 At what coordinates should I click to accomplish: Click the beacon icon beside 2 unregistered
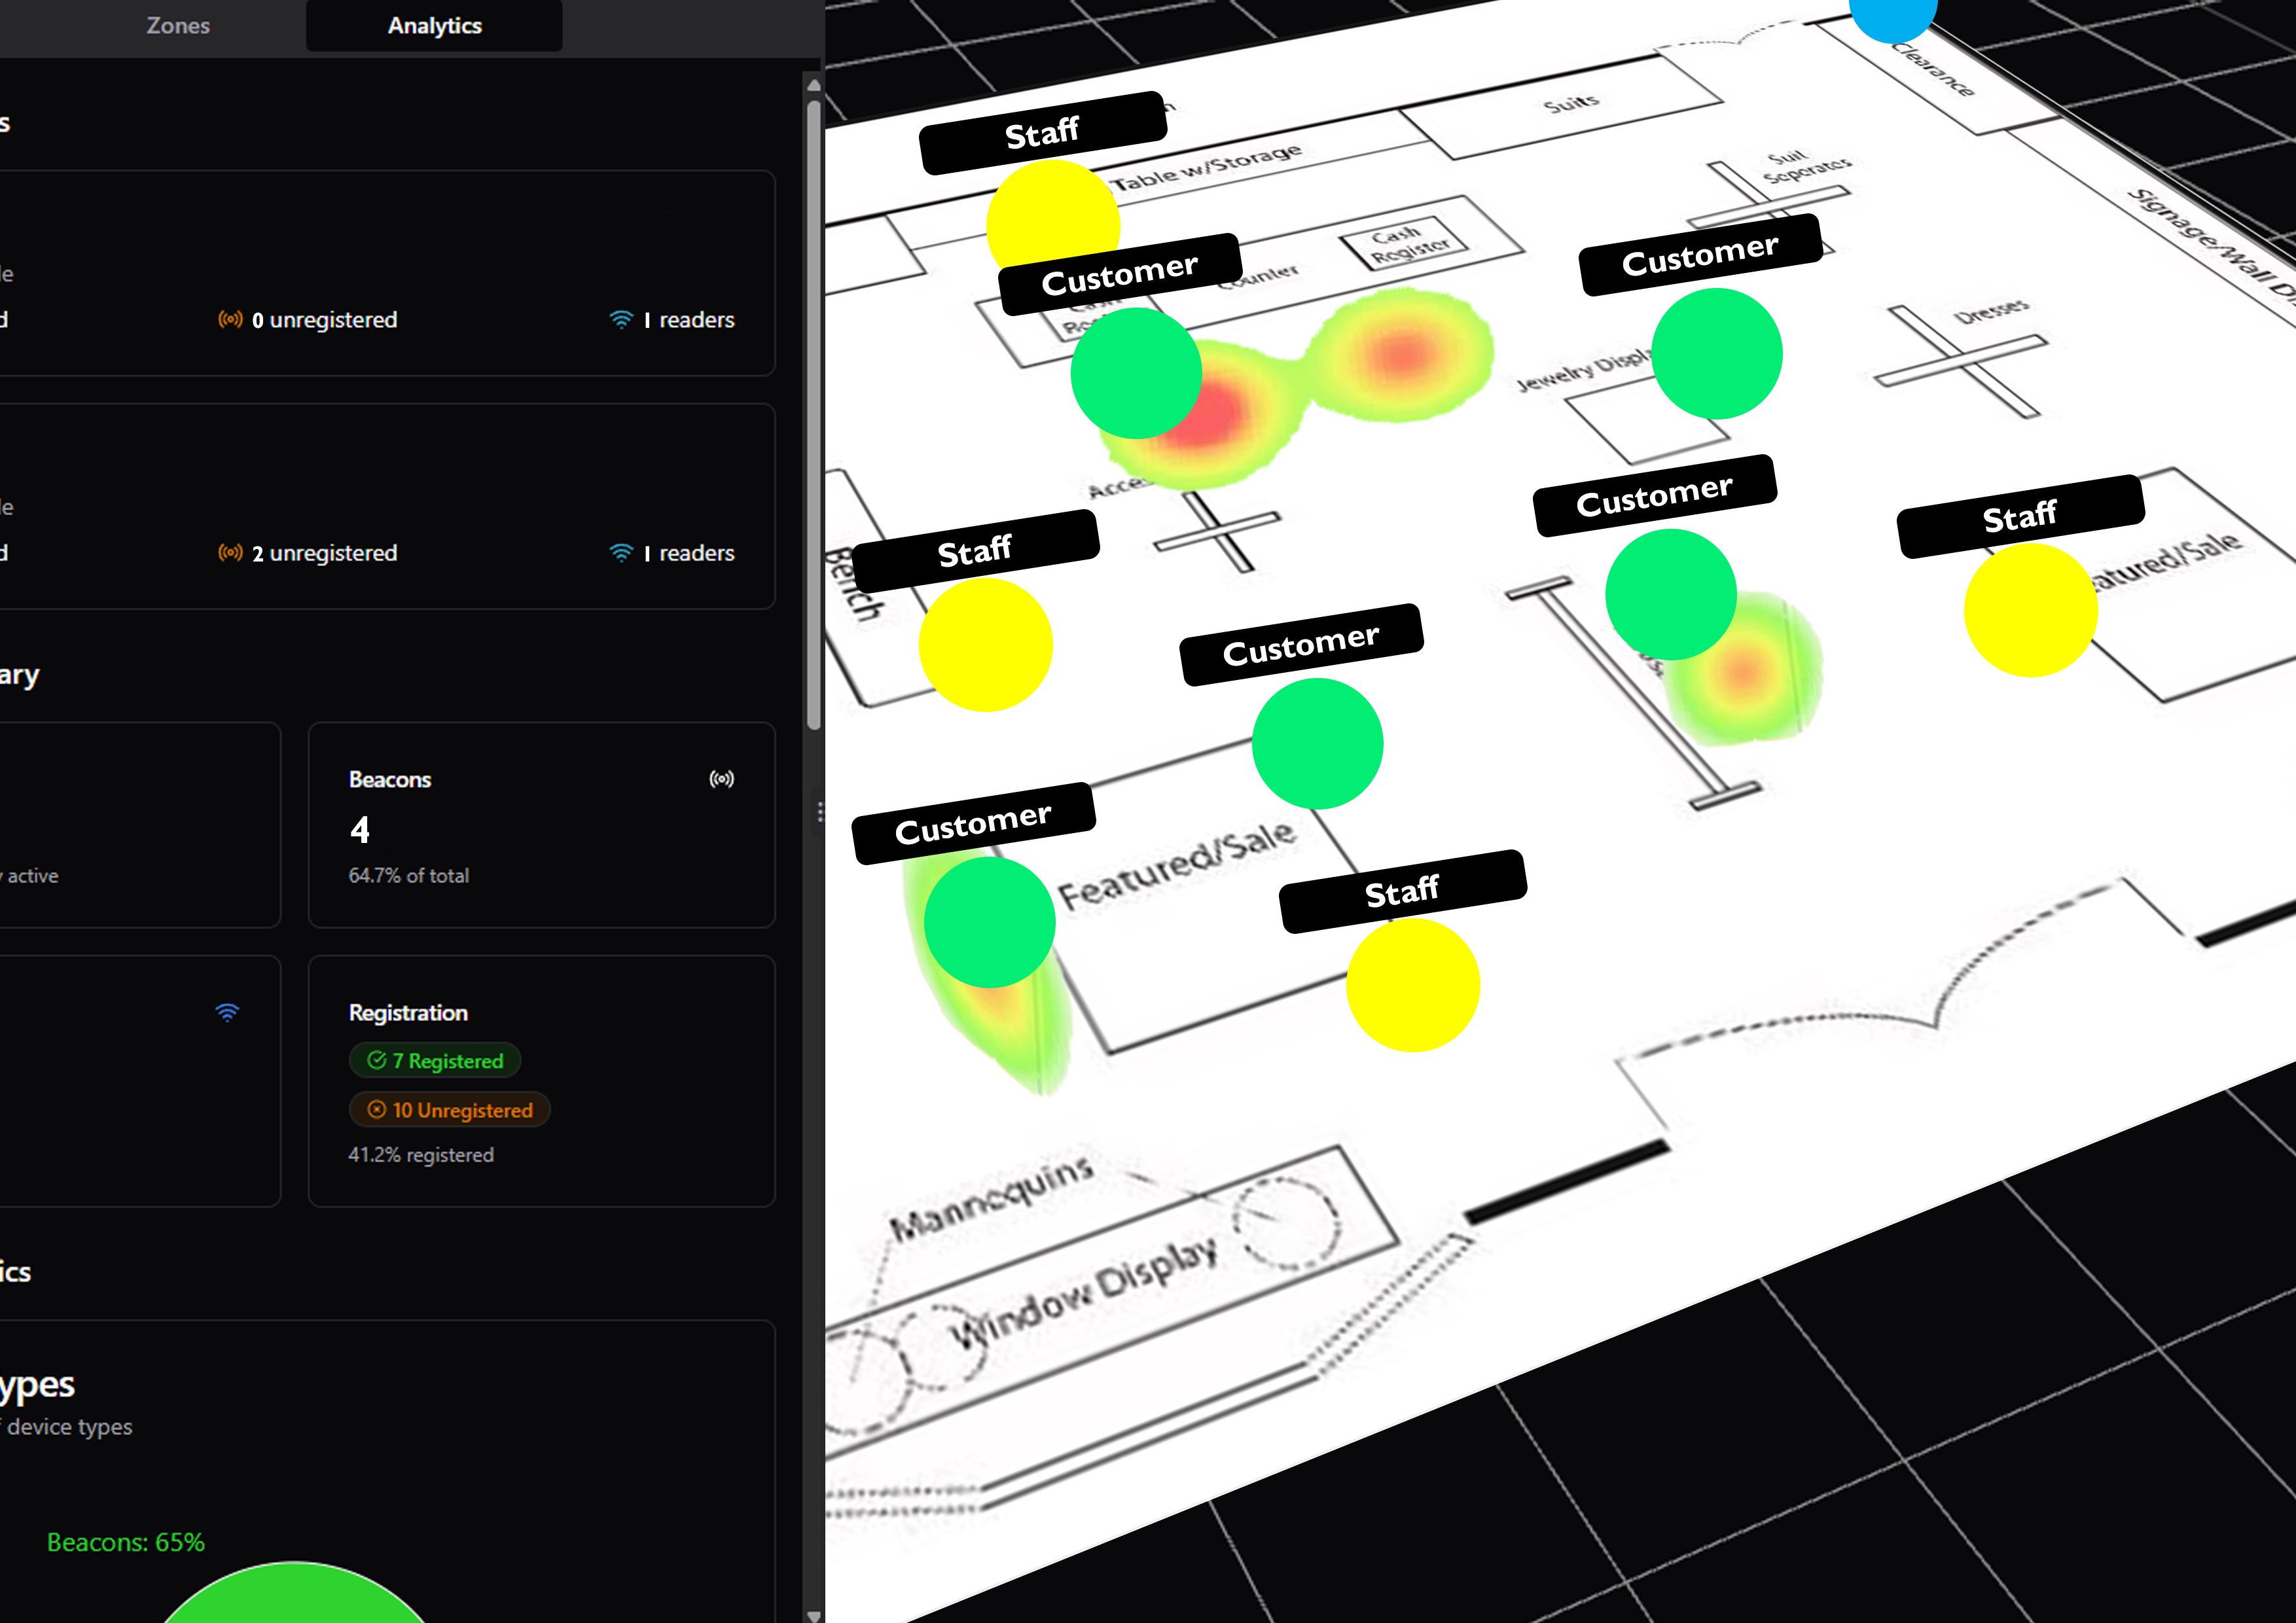point(230,552)
